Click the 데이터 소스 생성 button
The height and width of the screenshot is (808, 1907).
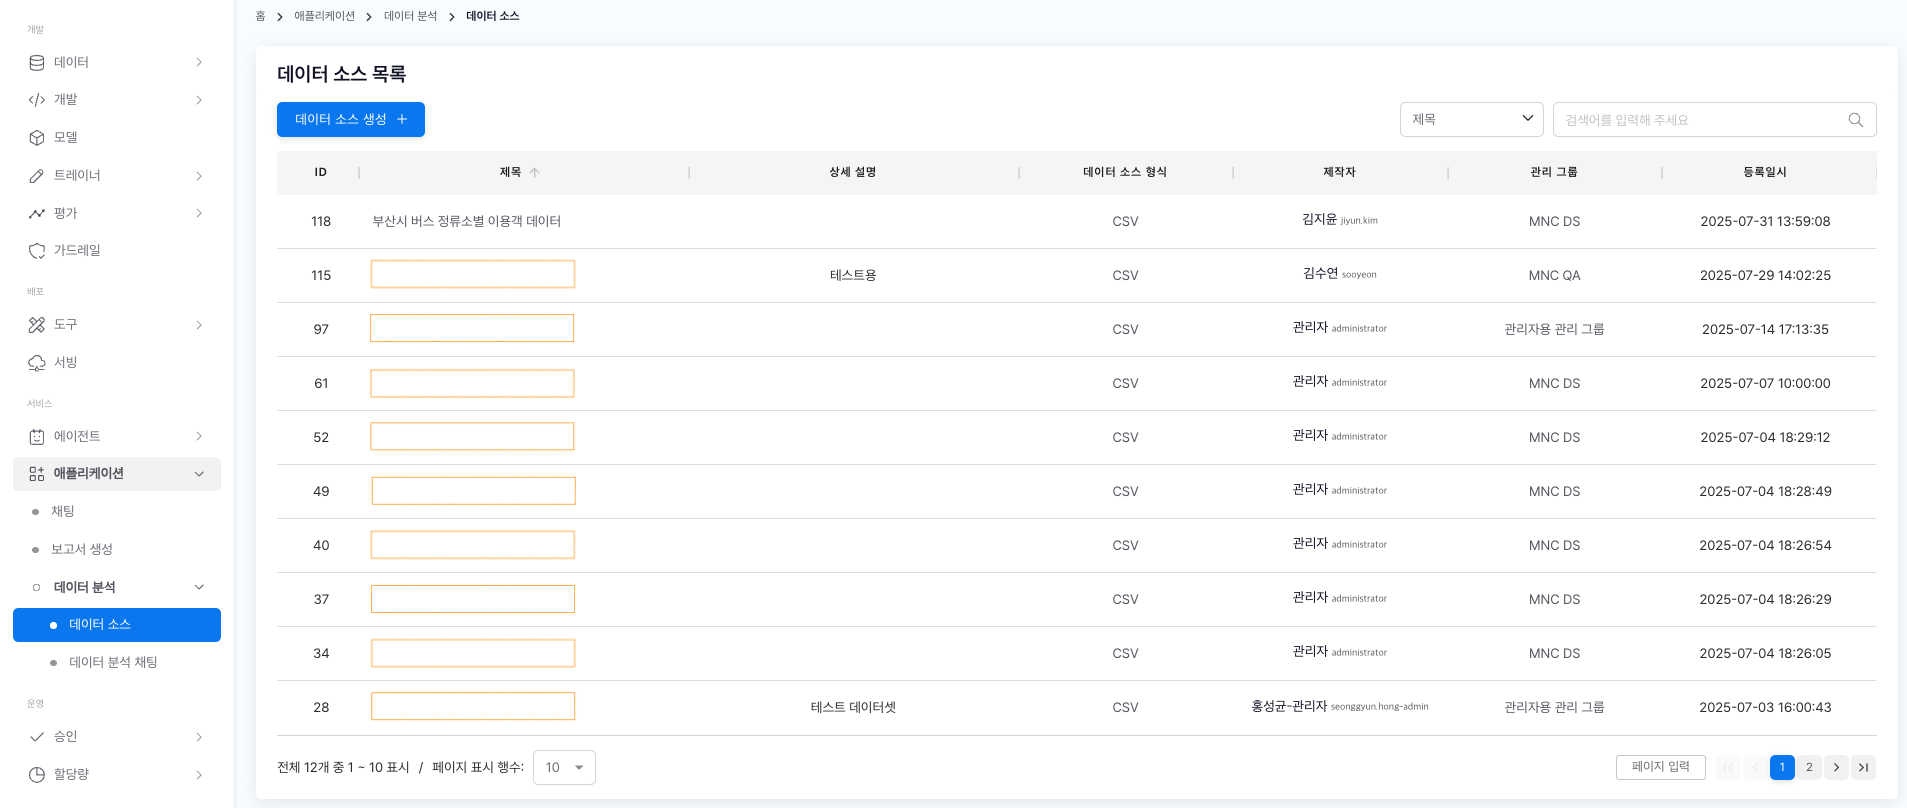click(350, 119)
